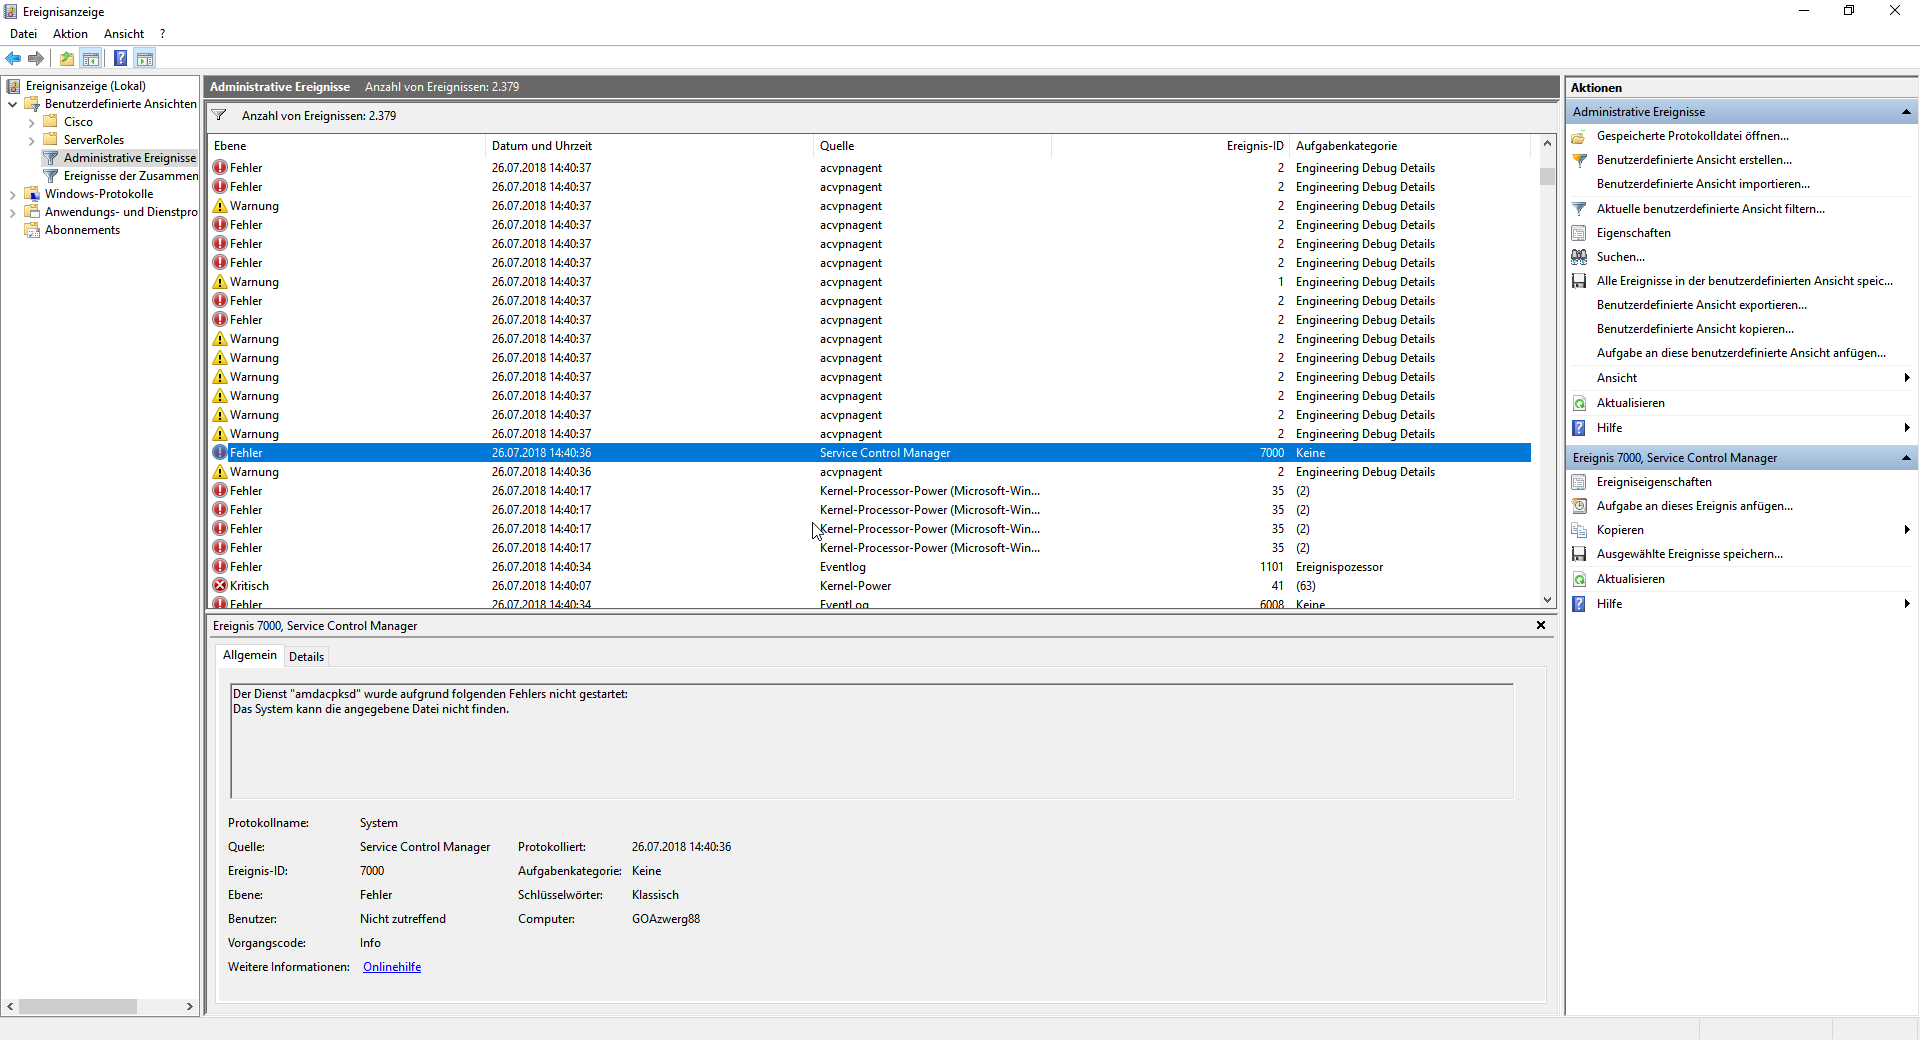
Task: Open the Ansicht menu in menu bar
Action: [124, 34]
